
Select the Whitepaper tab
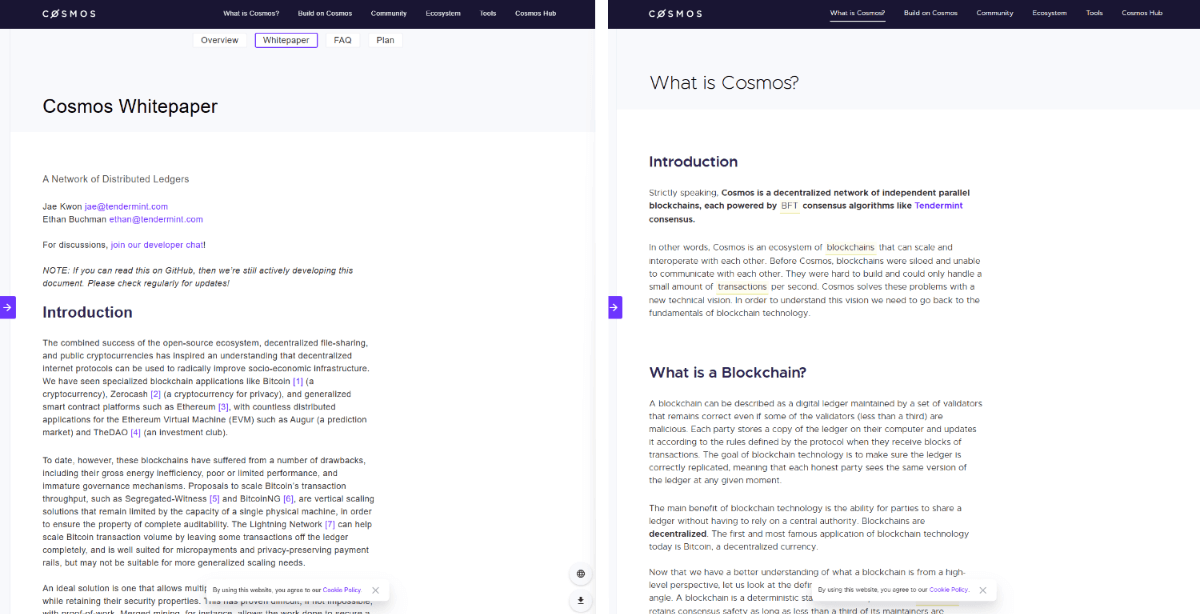pyautogui.click(x=286, y=41)
